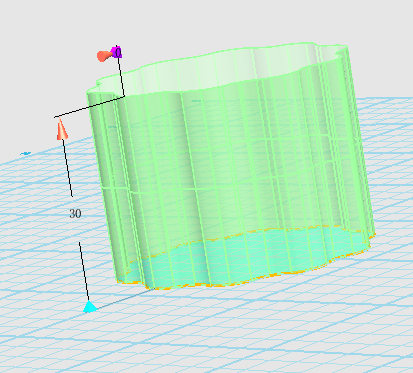
Task: Edit the 30 height dimension value
Action: pyautogui.click(x=75, y=214)
